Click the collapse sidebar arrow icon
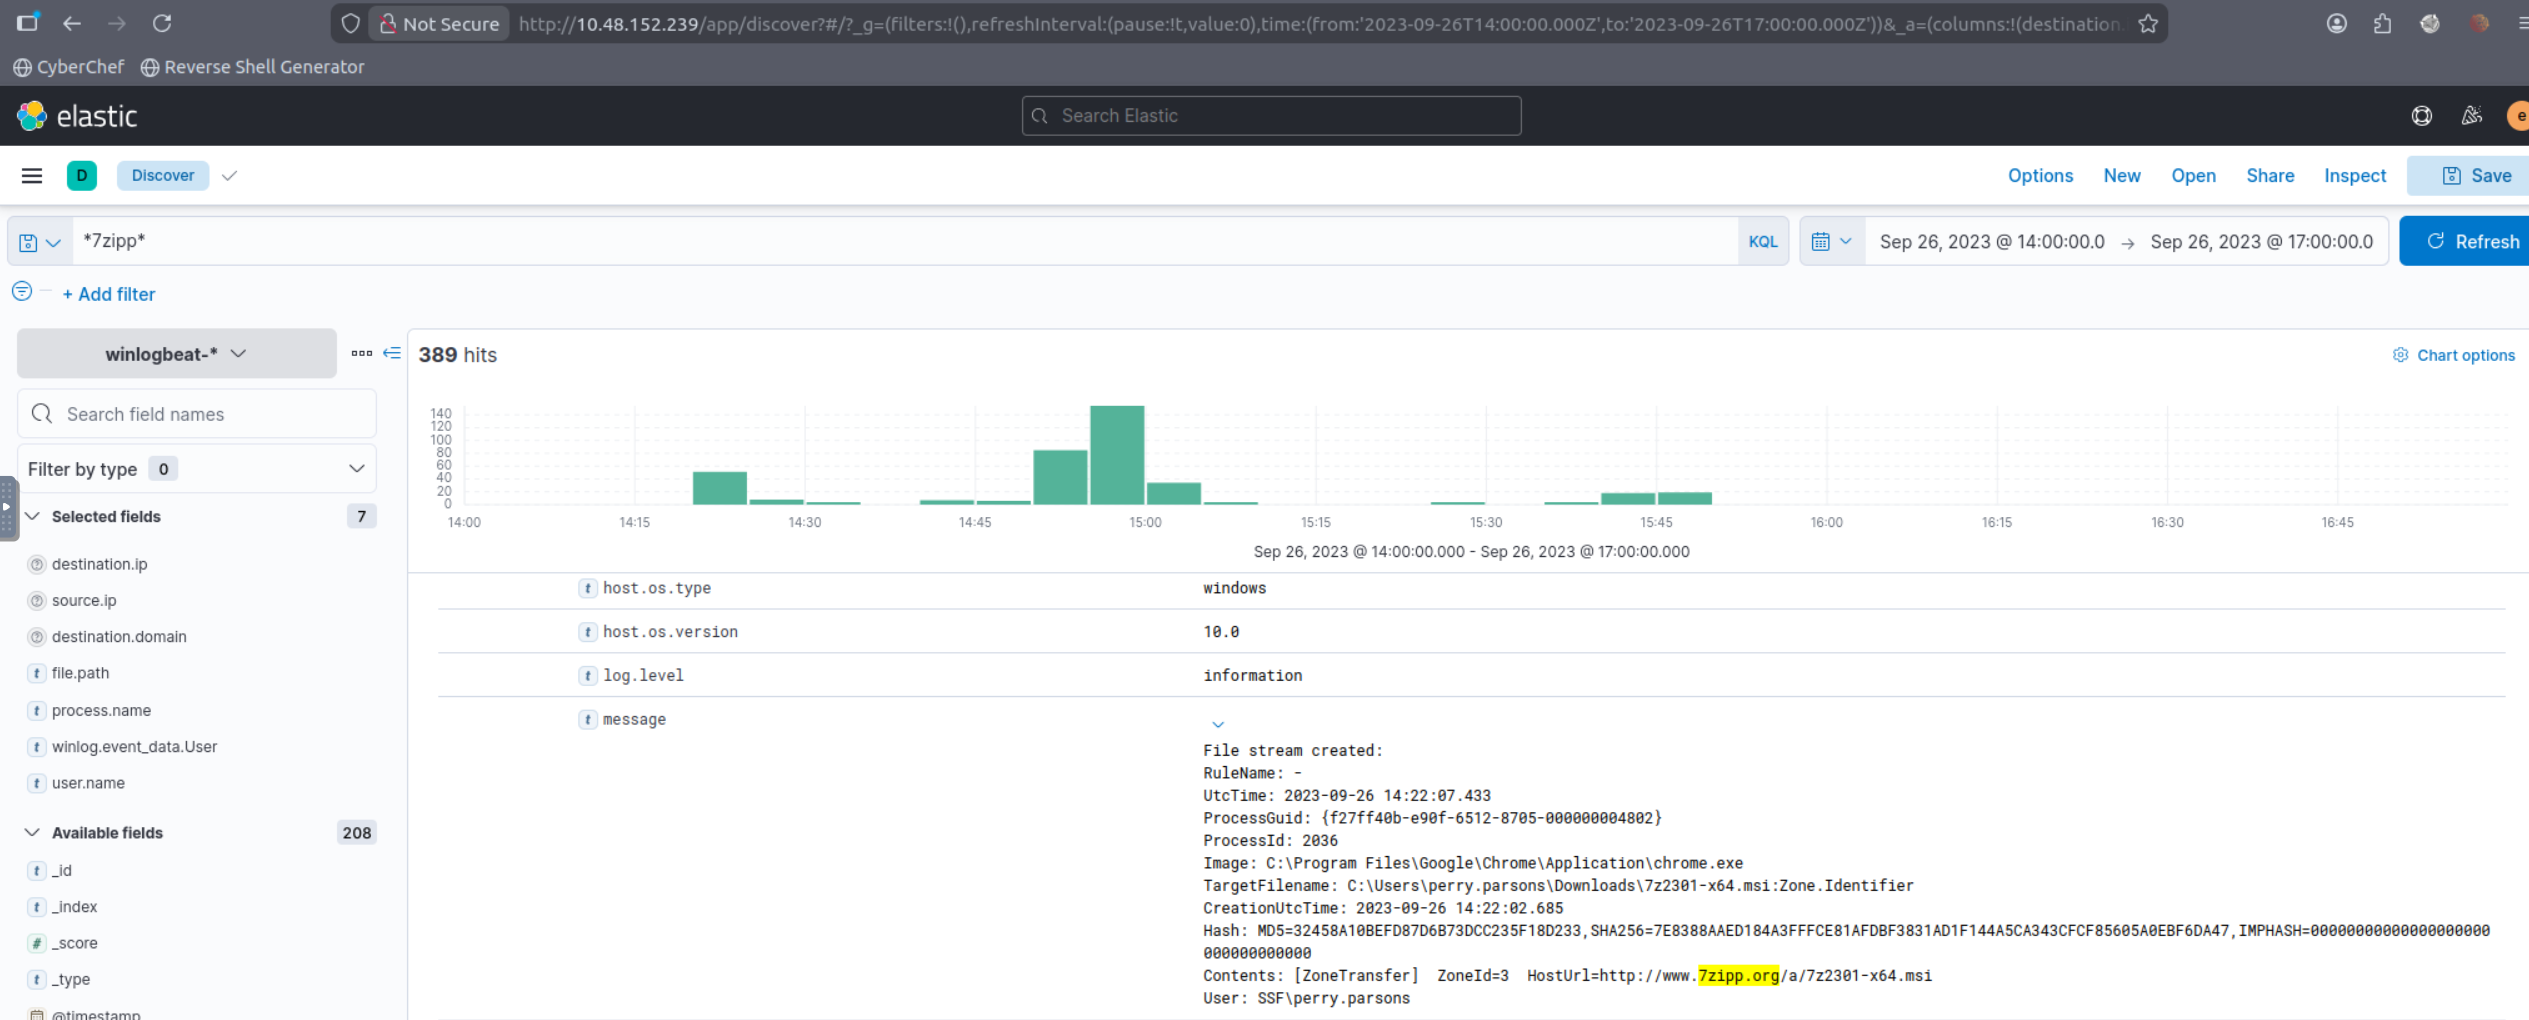Viewport: 2529px width, 1020px height. [x=392, y=353]
